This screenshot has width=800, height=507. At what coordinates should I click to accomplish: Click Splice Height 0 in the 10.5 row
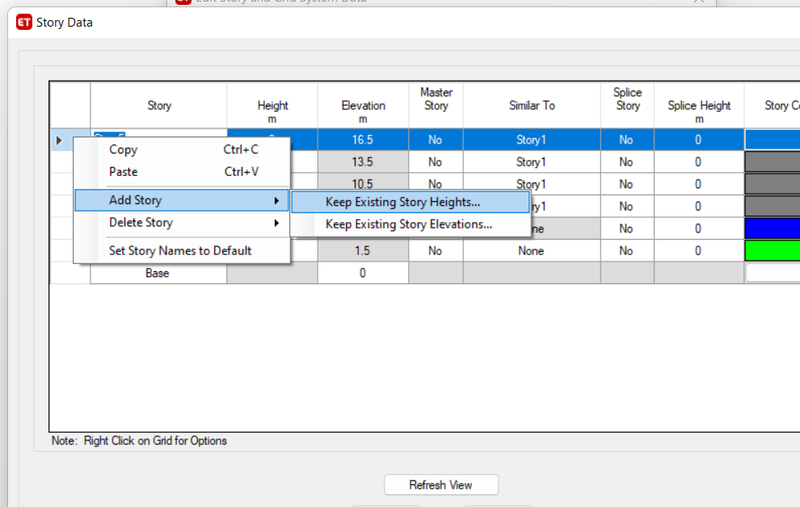[699, 184]
